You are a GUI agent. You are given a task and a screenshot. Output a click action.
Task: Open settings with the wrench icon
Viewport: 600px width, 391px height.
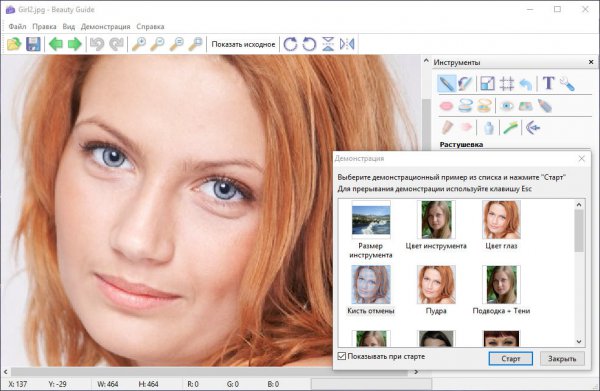click(567, 84)
